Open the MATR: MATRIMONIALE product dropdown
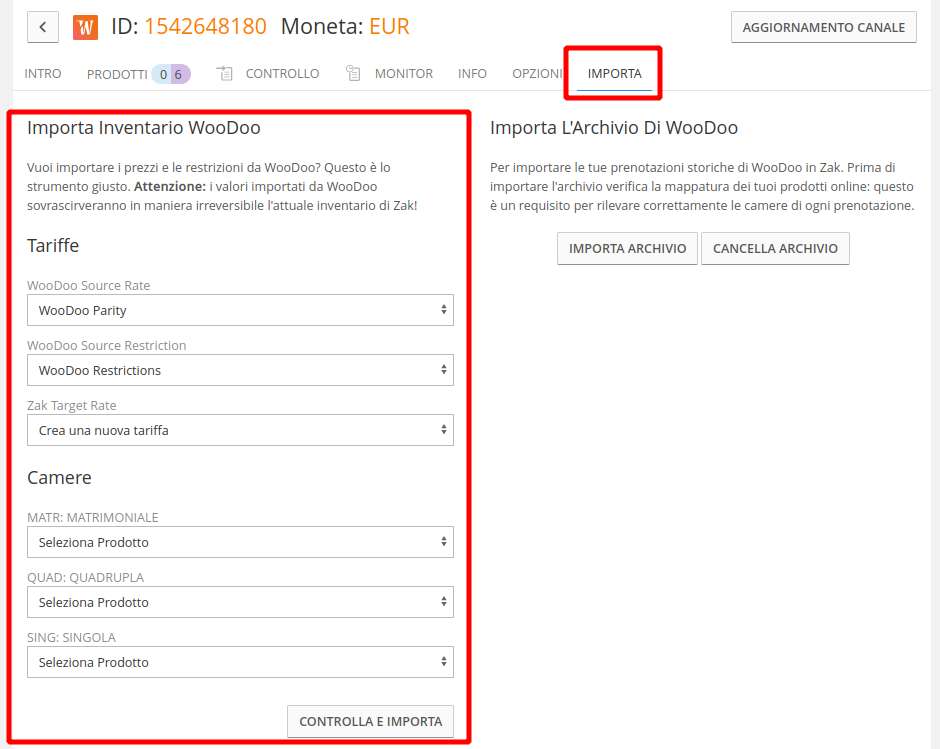940x749 pixels. (240, 542)
